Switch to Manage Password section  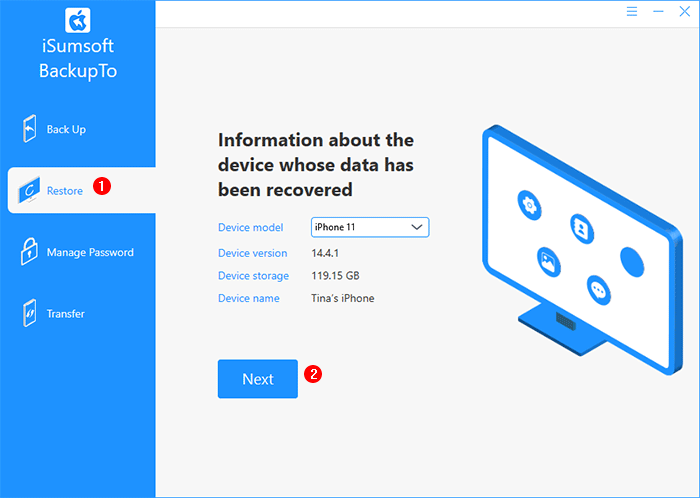click(x=90, y=253)
